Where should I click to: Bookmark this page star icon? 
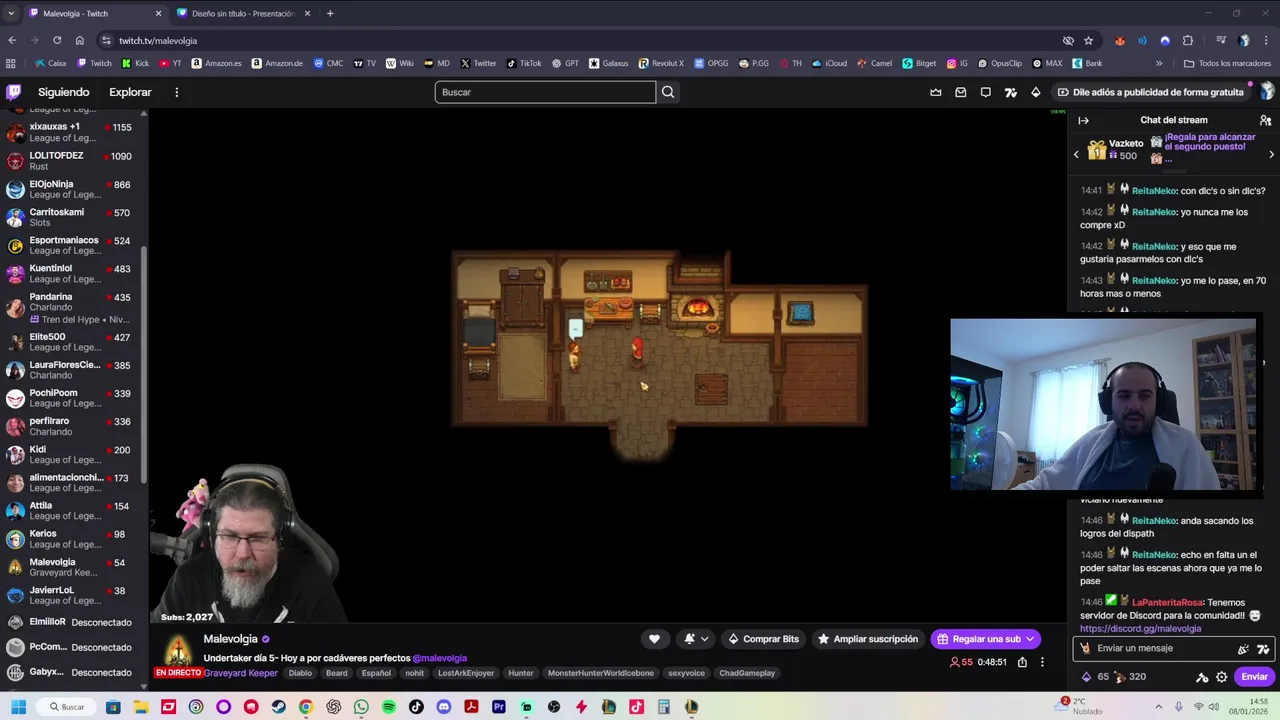1088,41
